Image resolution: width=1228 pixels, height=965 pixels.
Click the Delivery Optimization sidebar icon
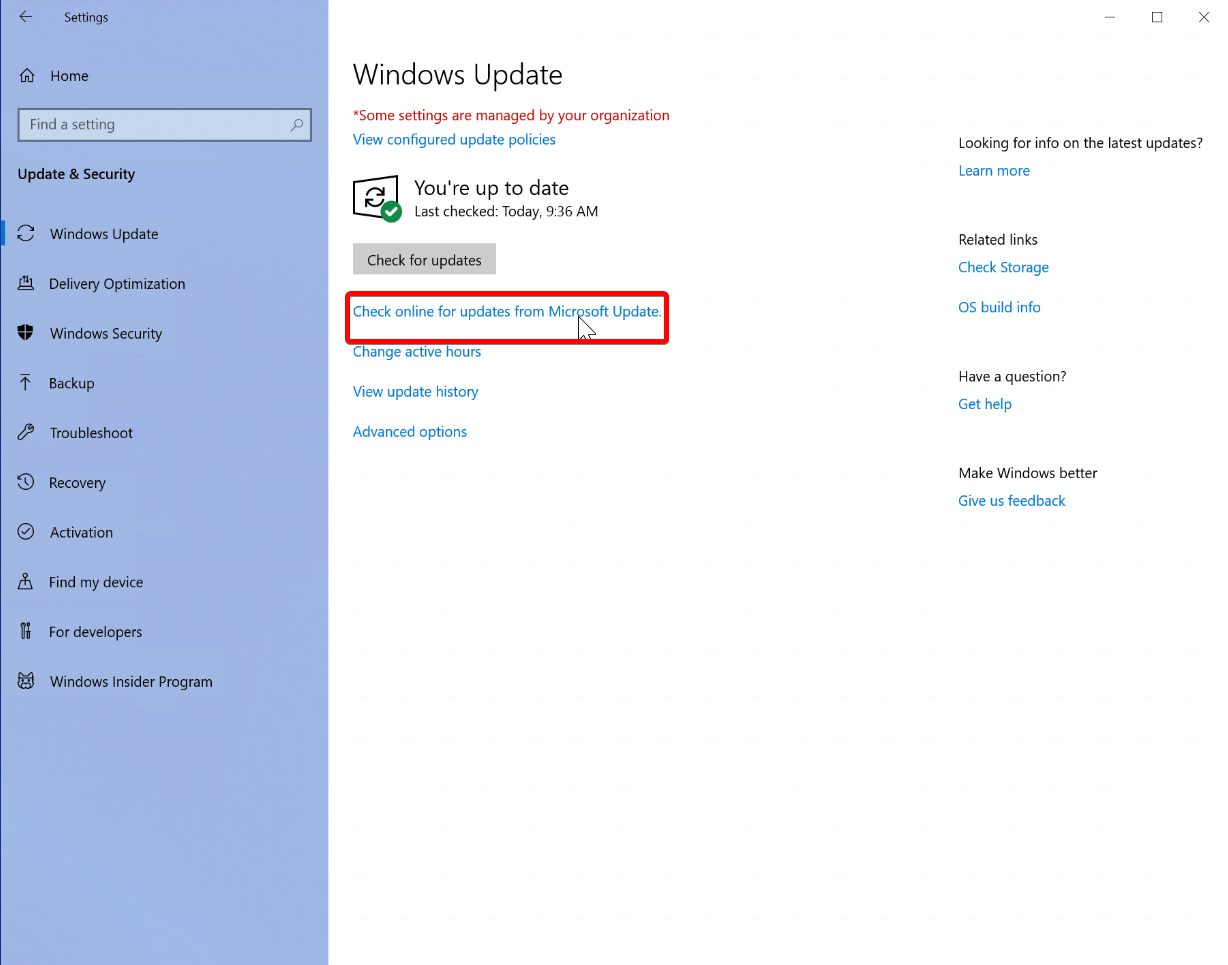tap(26, 284)
